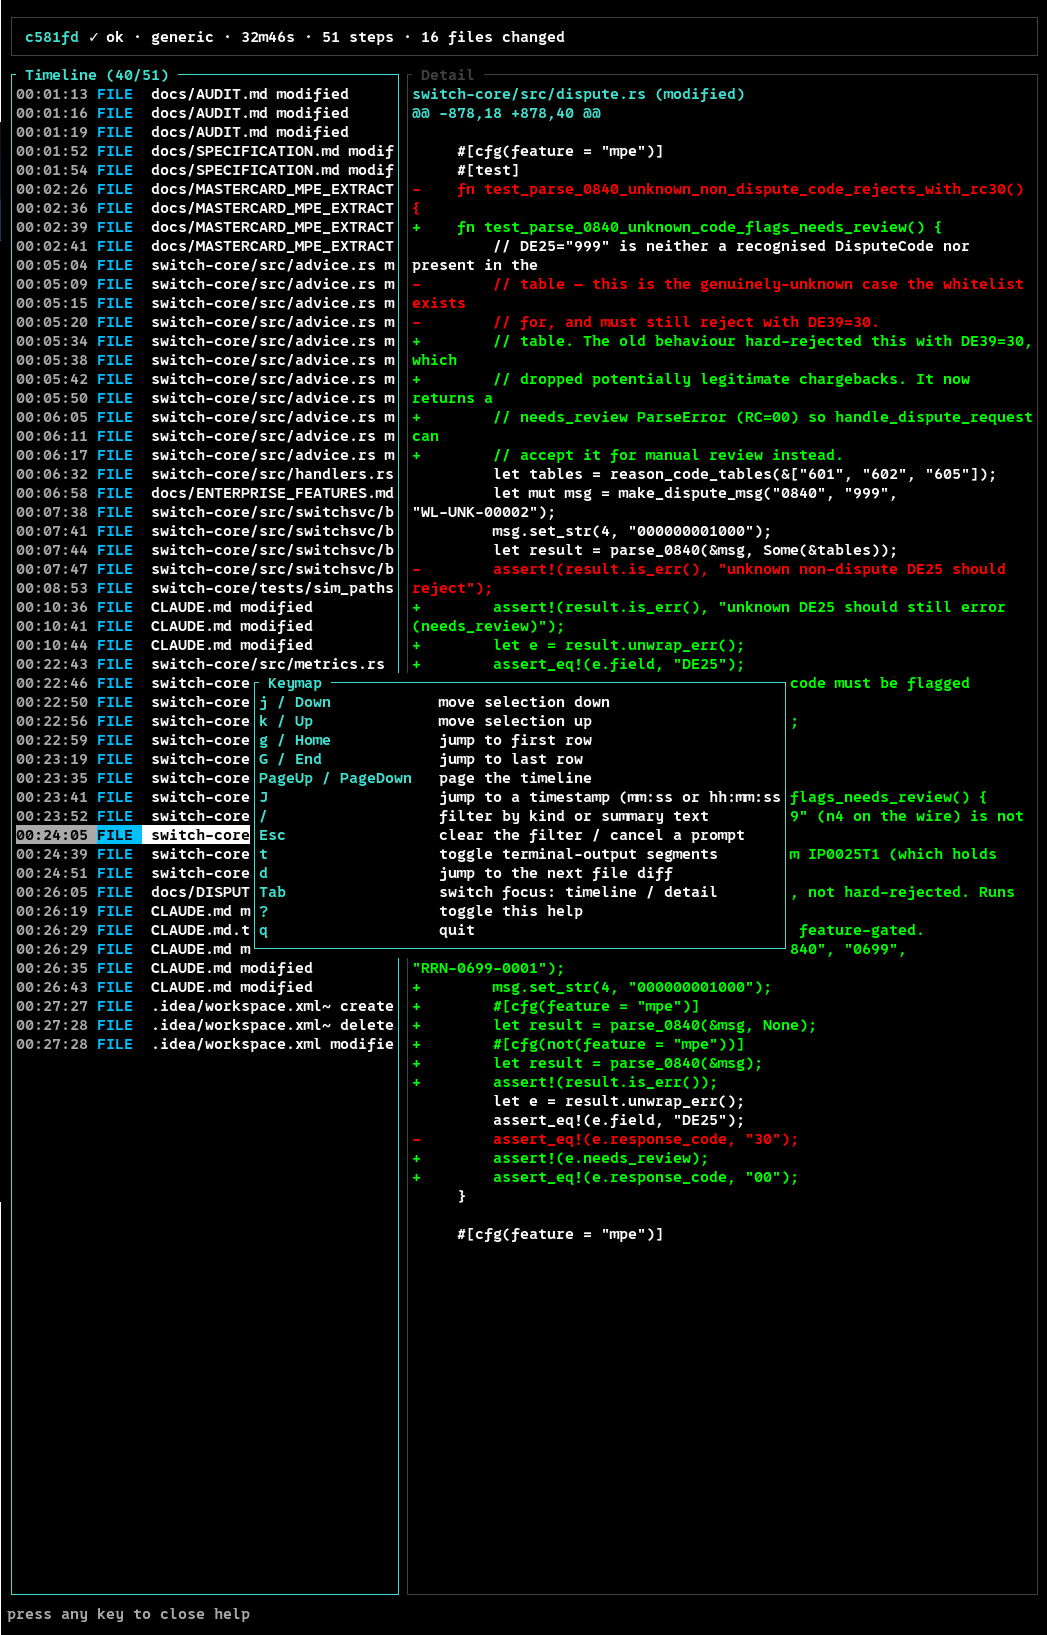Viewport: 1047px width, 1635px height.
Task: Click 'press any key to close help' status
Action: point(129,1614)
